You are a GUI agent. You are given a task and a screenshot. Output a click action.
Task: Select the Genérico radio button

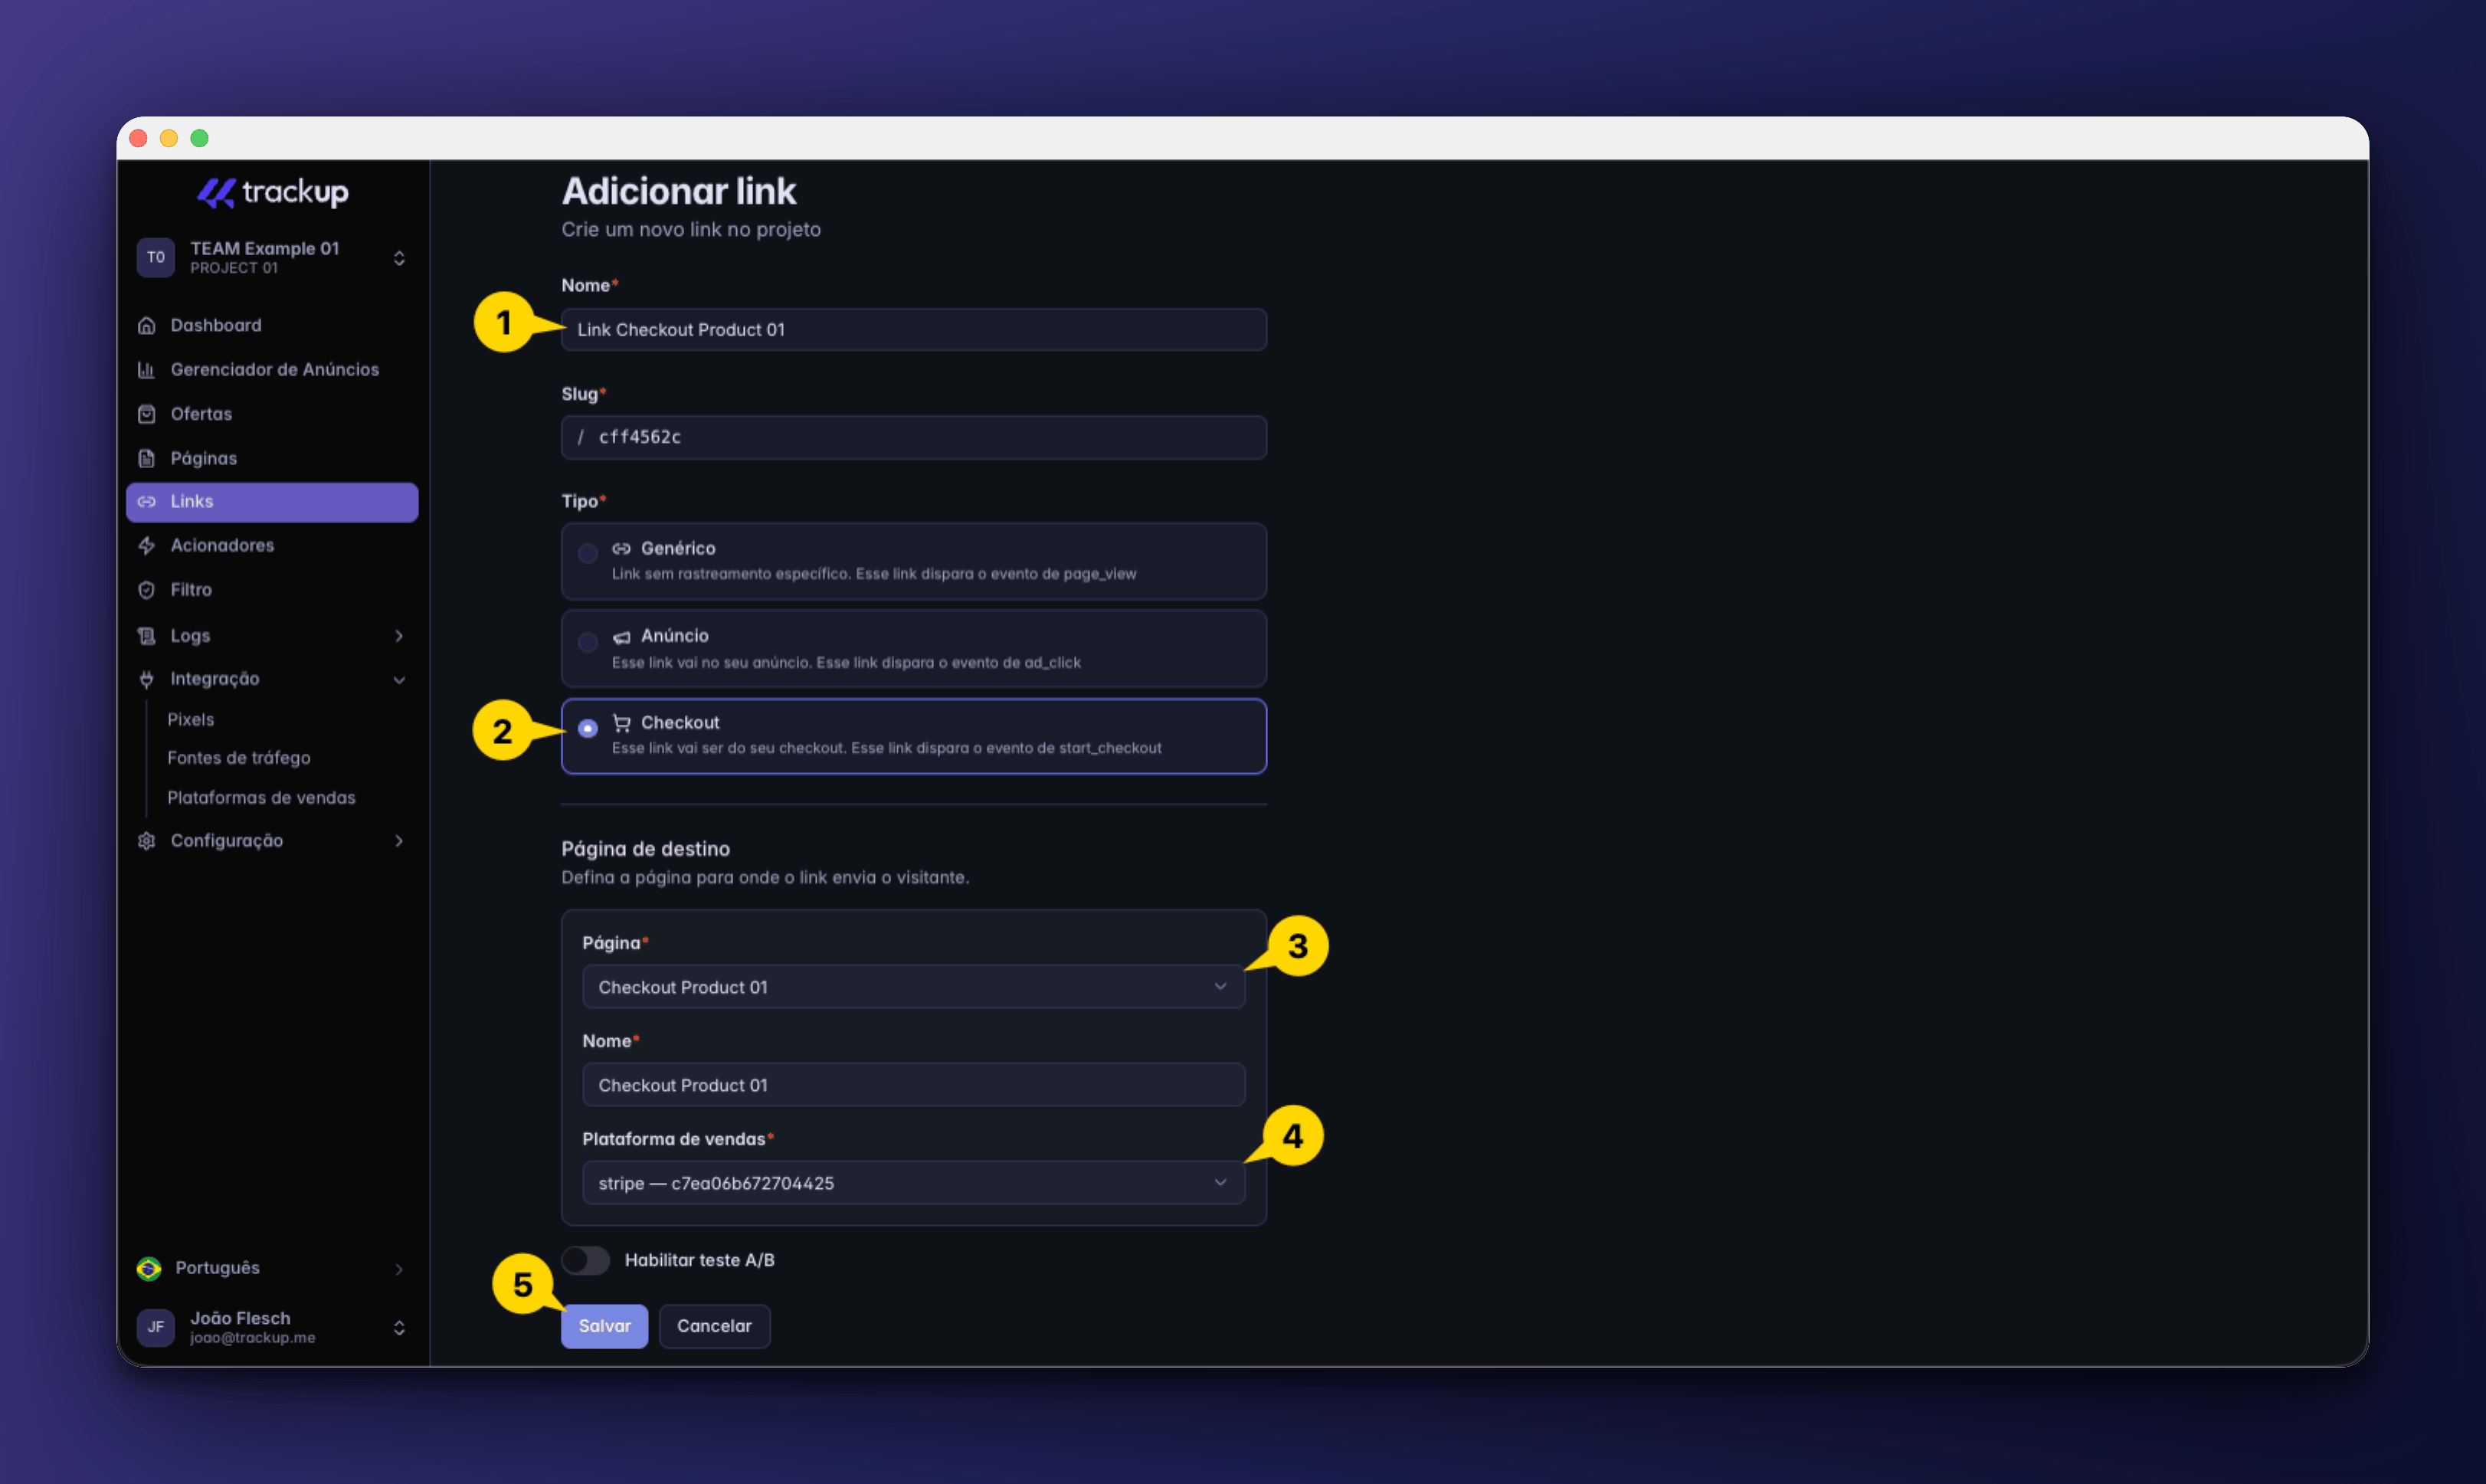click(588, 553)
